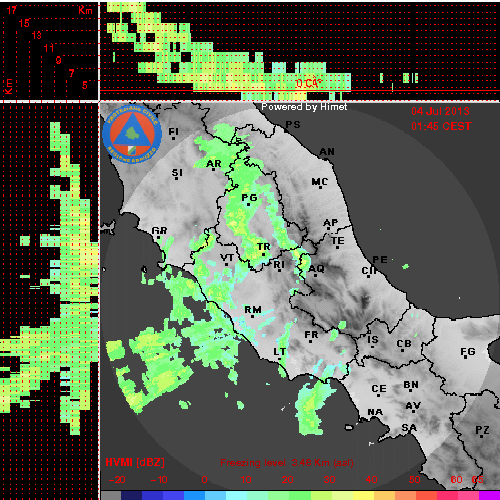500x500 pixels.
Task: Click the PZ city label
Action: coord(482,430)
